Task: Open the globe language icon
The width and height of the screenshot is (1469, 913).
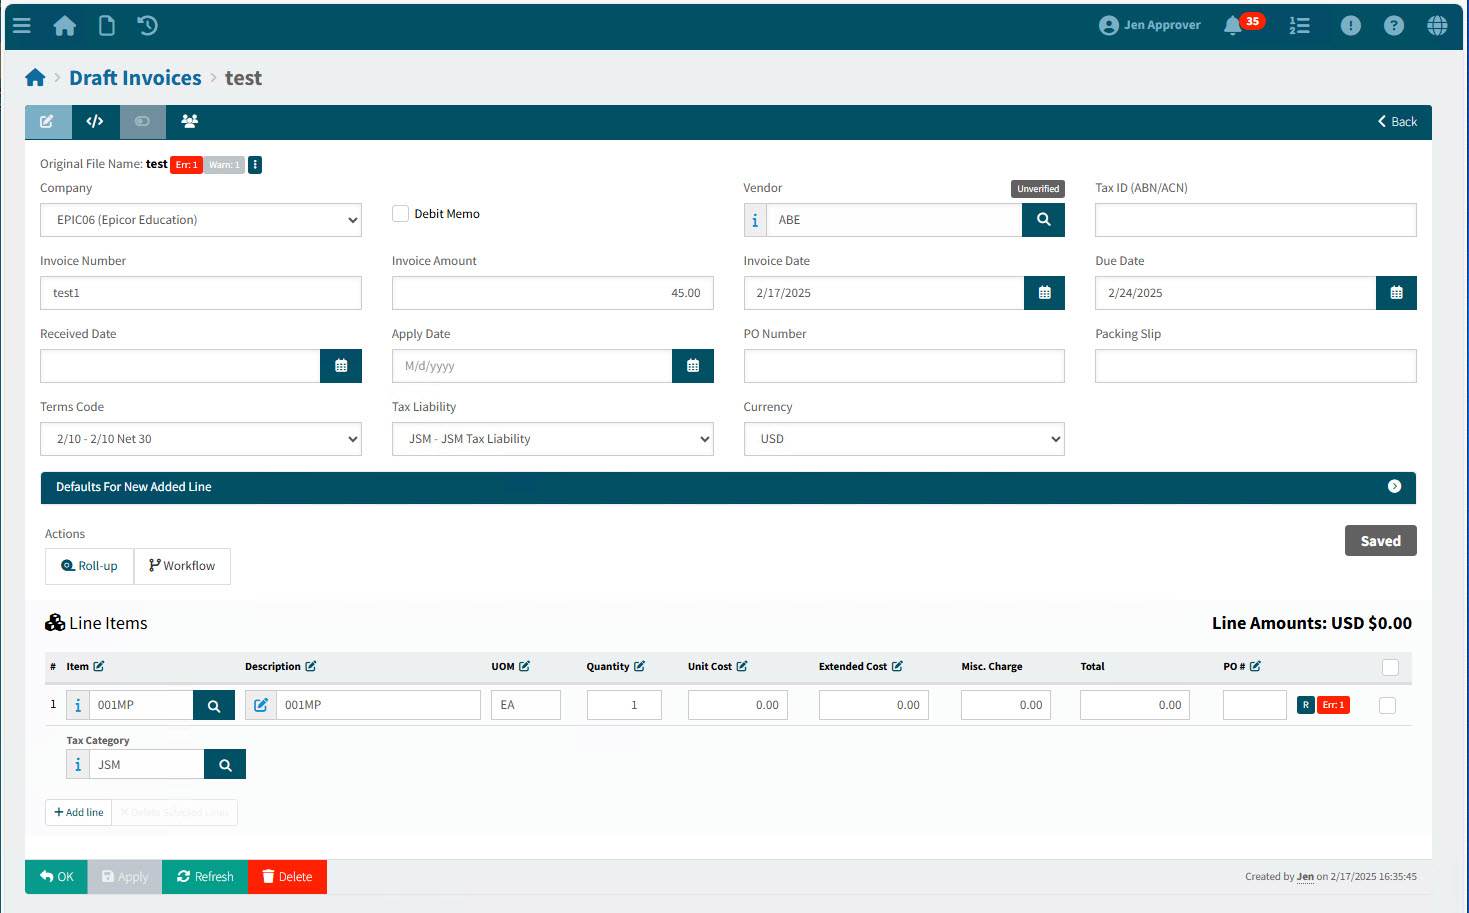Action: pos(1437,26)
